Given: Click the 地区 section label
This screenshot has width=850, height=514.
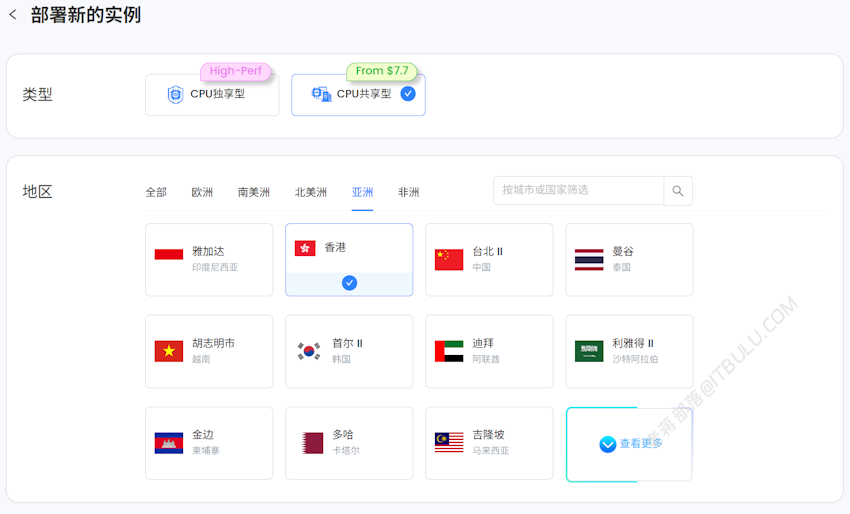Looking at the screenshot, I should pos(37,191).
